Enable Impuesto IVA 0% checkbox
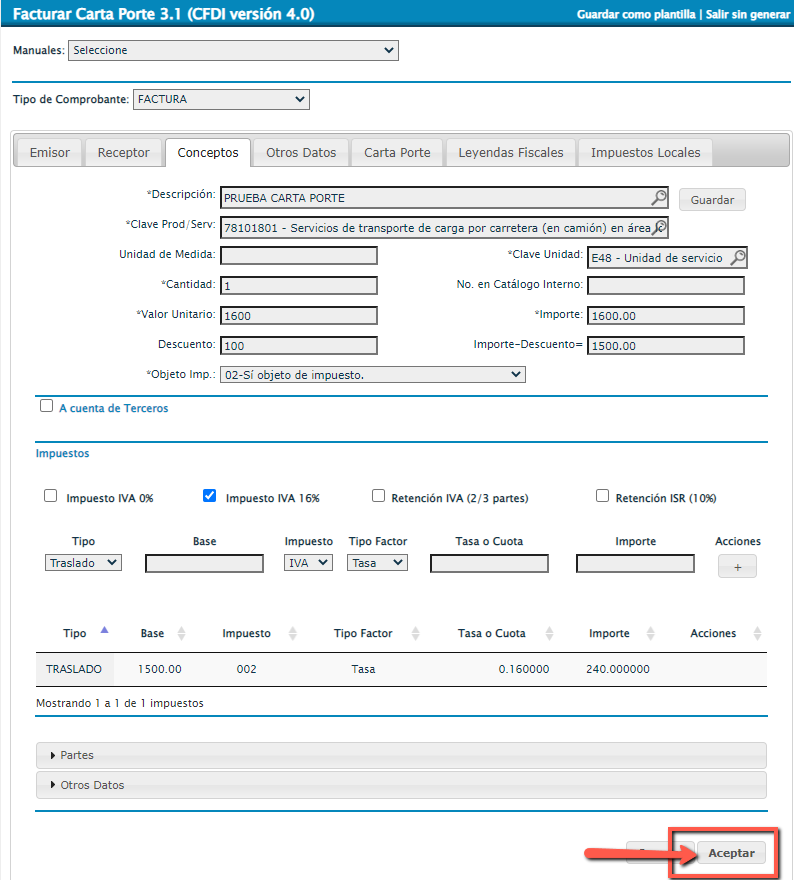 point(51,496)
